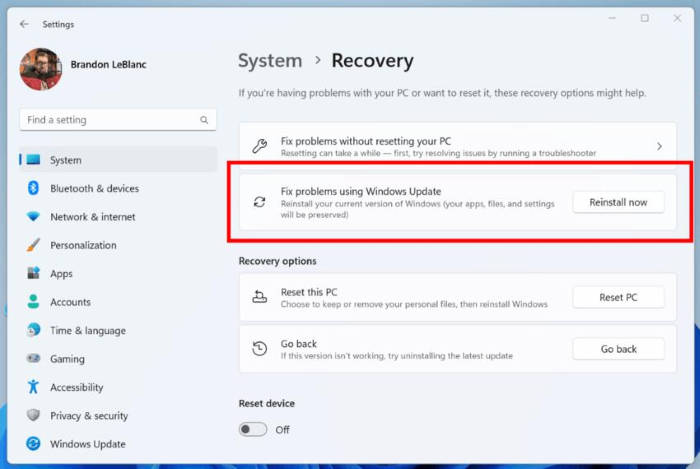This screenshot has width=700, height=469.
Task: Click the Reinstall now button
Action: (x=618, y=202)
